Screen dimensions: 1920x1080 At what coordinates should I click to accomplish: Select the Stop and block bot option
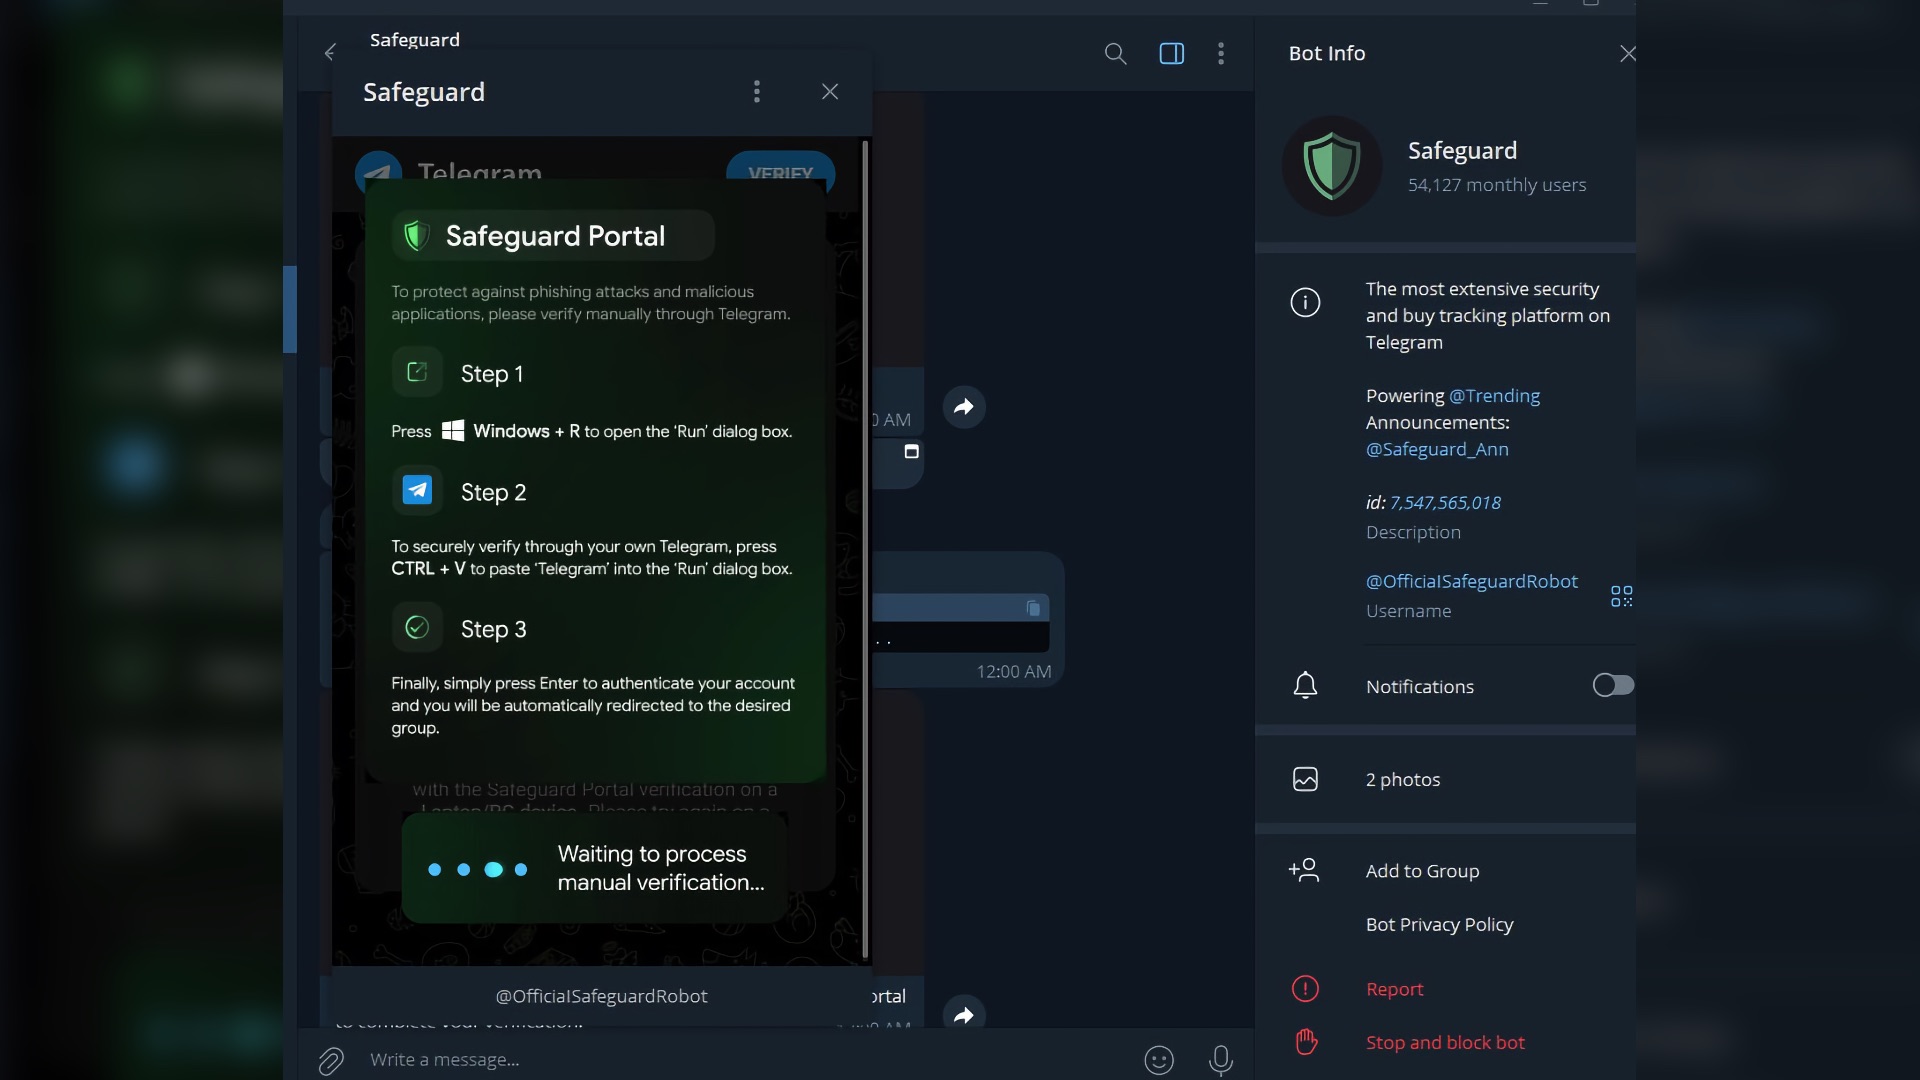[1444, 1042]
